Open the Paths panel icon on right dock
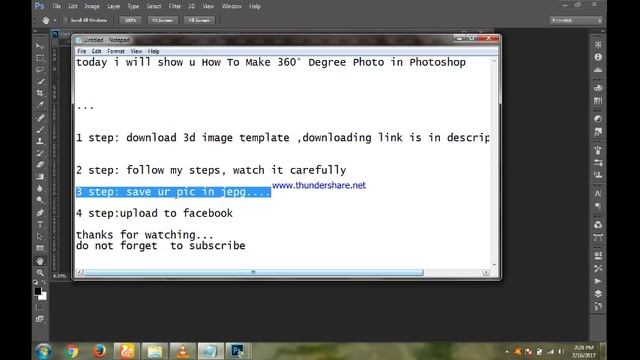The width and height of the screenshot is (640, 360). point(598,238)
